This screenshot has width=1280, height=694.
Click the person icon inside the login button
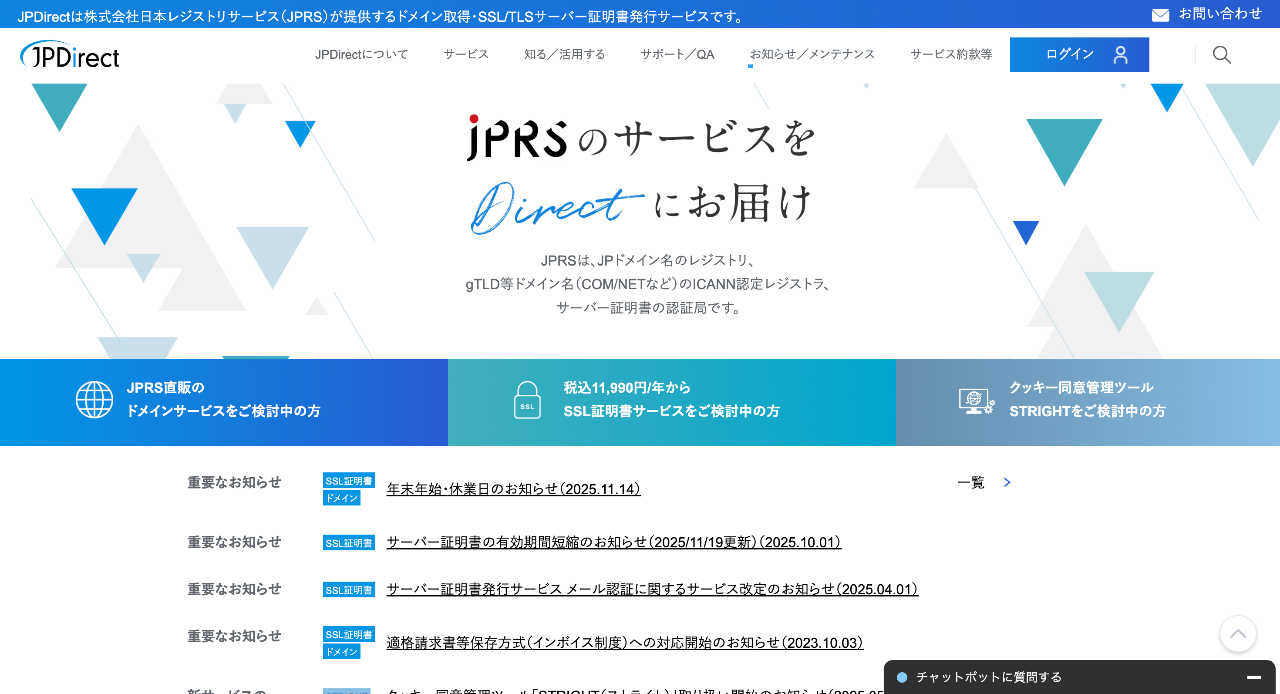pos(1119,54)
